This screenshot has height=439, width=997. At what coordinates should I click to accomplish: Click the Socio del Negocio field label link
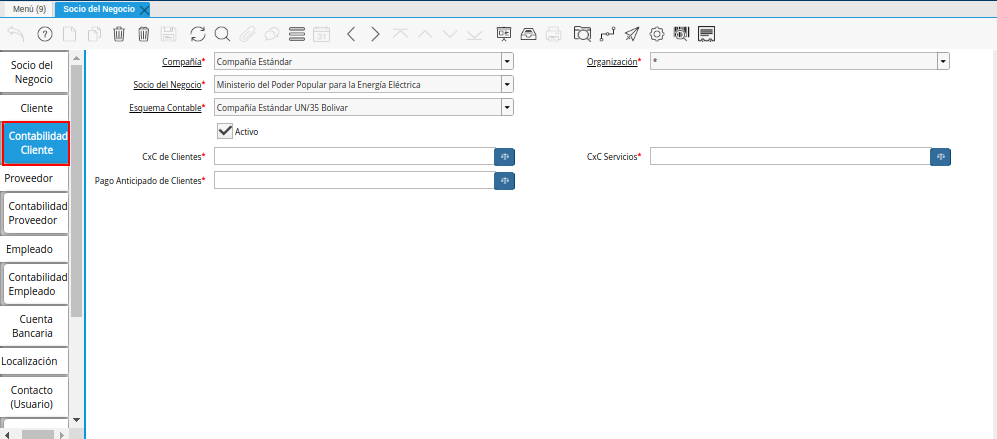(168, 85)
